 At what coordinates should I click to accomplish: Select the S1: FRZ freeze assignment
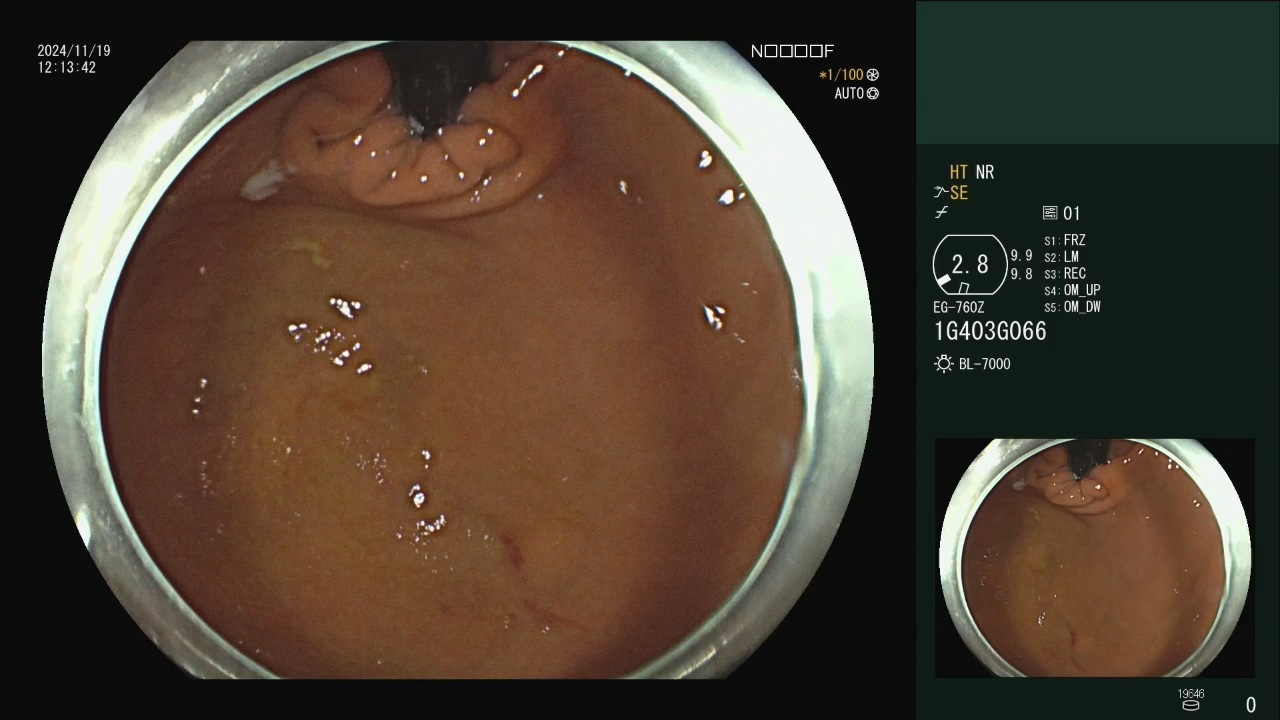(x=1065, y=241)
